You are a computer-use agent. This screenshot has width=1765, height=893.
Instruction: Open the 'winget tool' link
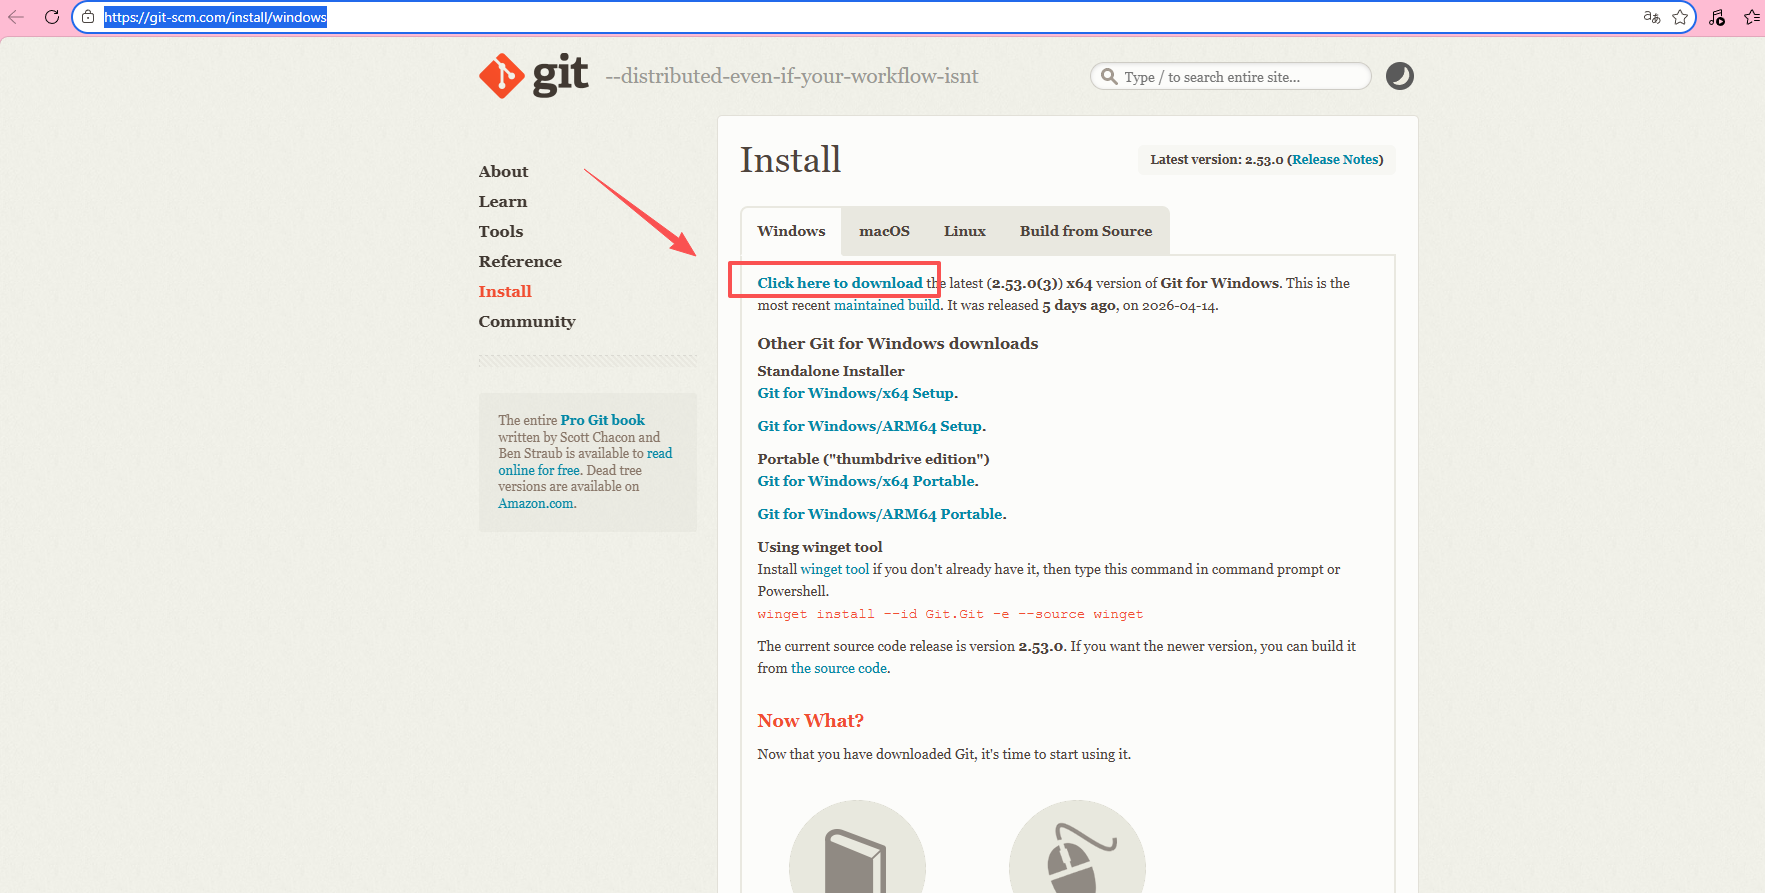click(835, 570)
